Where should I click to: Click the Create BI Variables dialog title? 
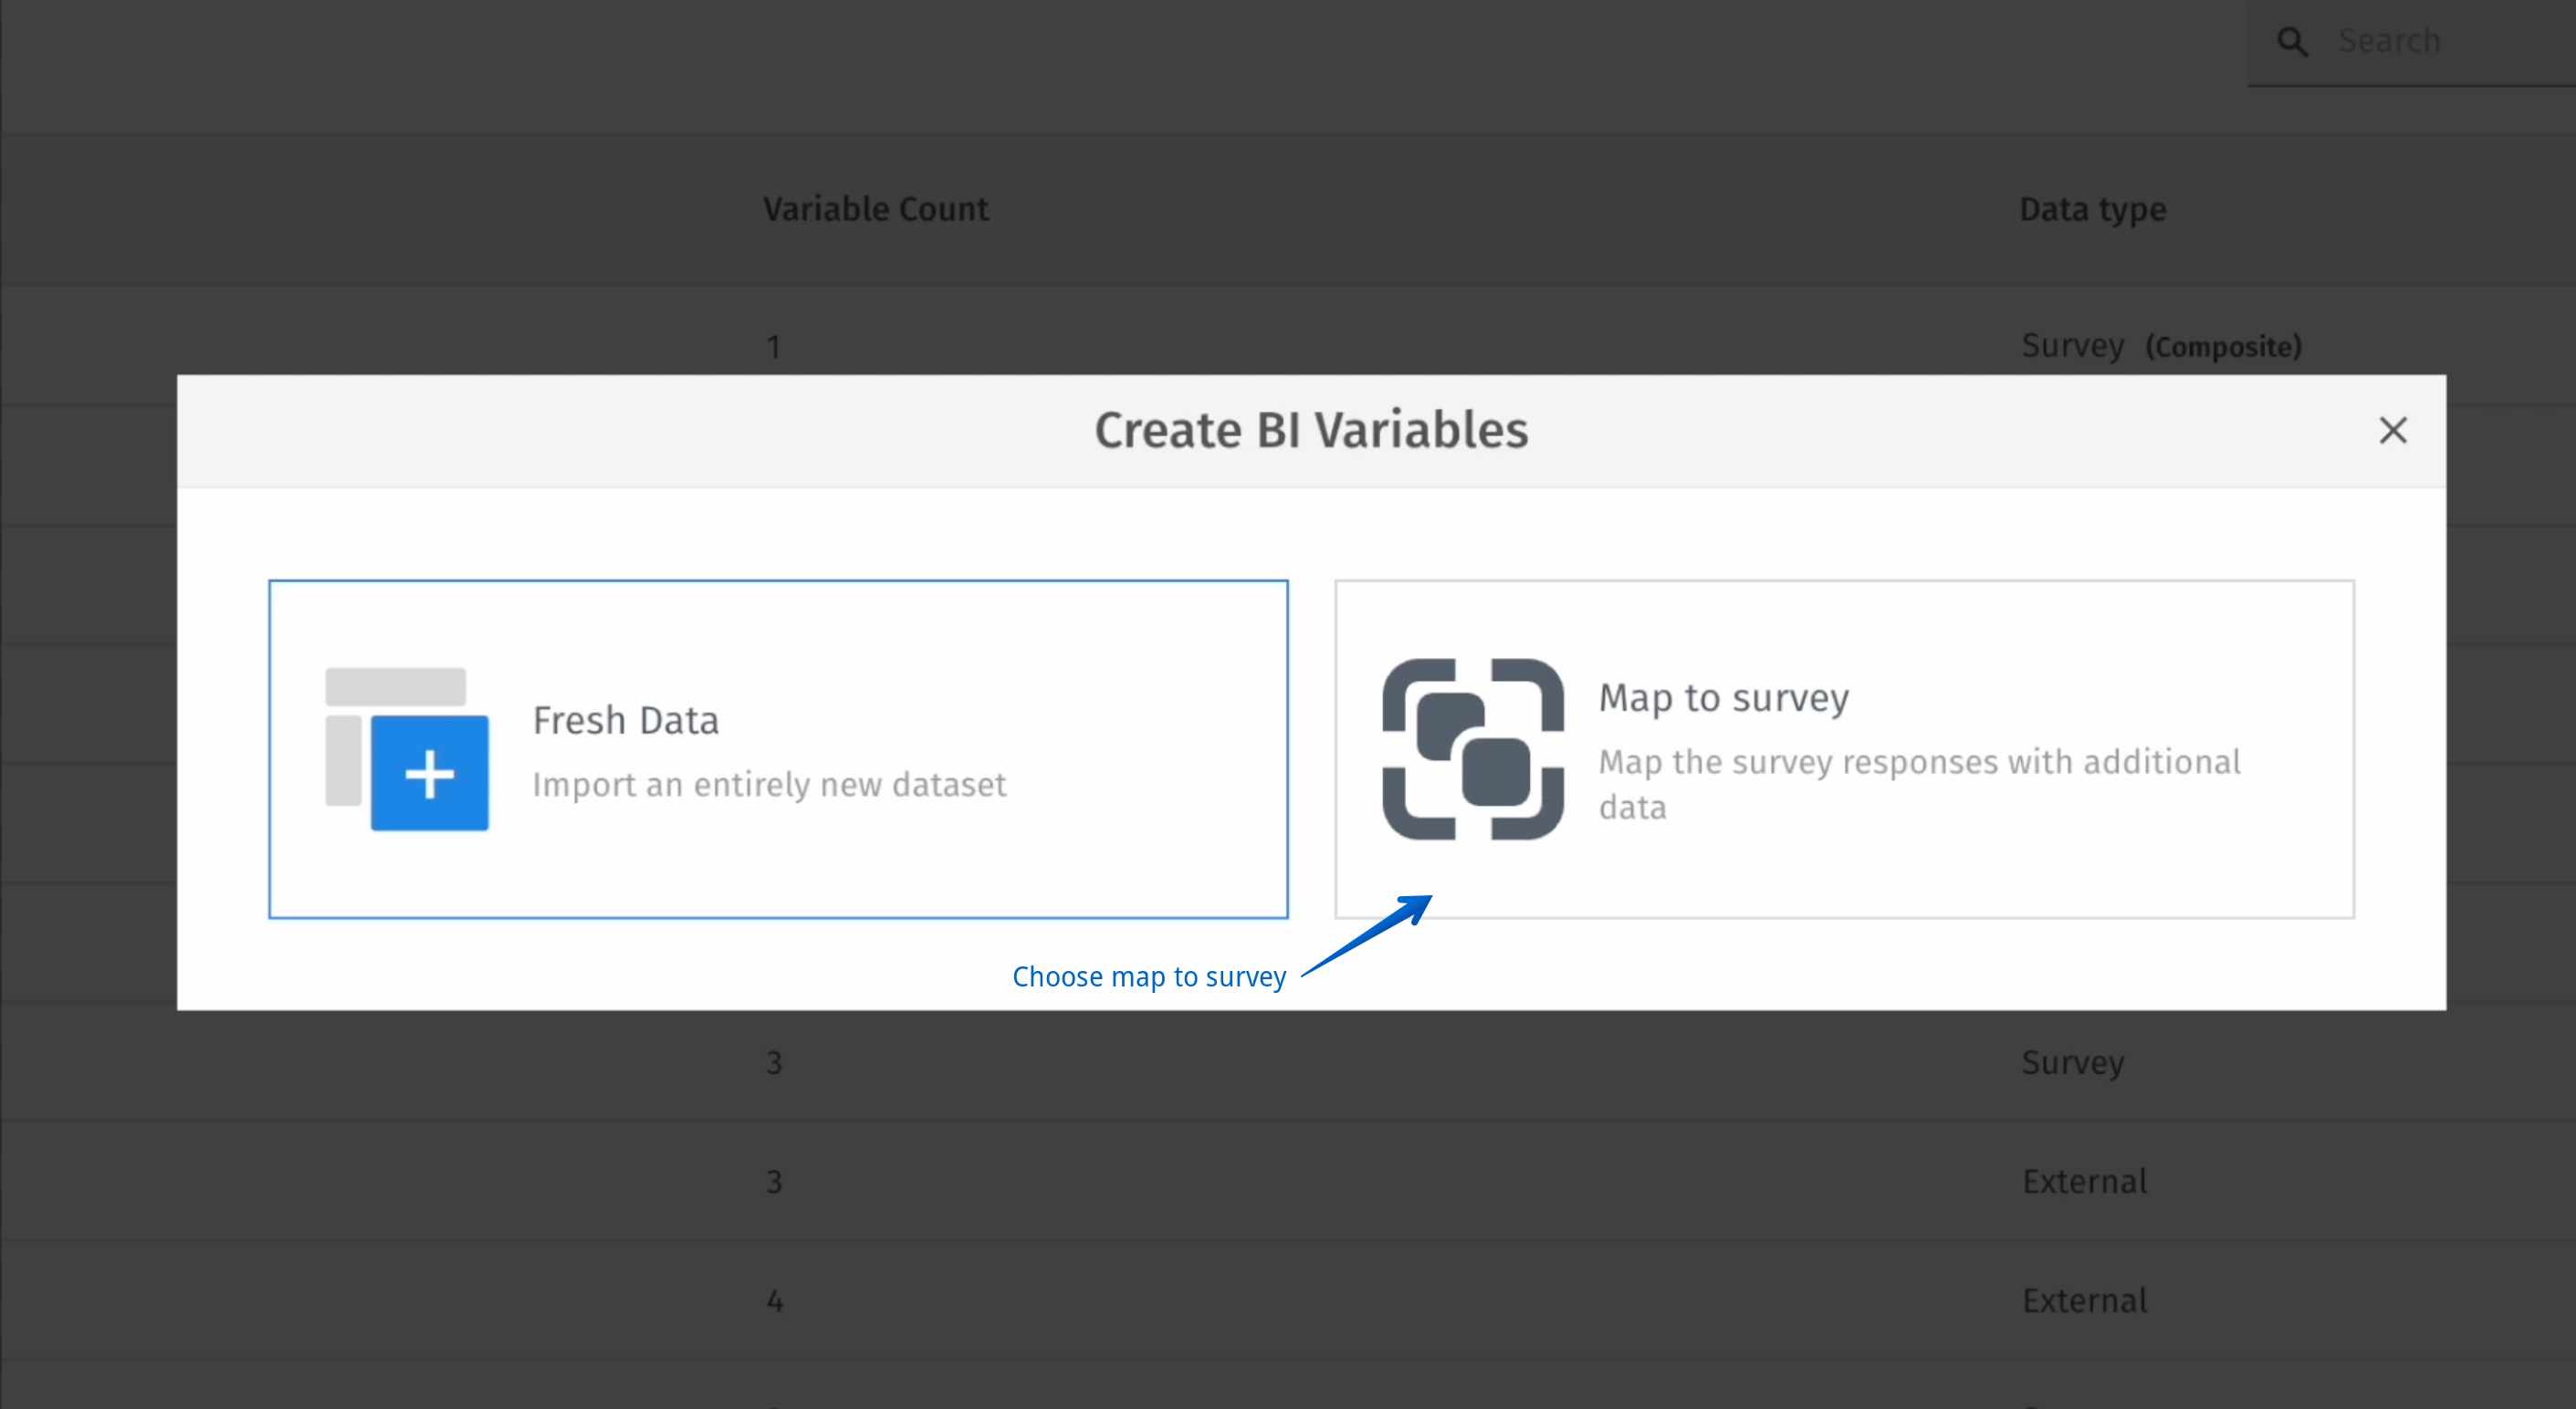[x=1309, y=430]
